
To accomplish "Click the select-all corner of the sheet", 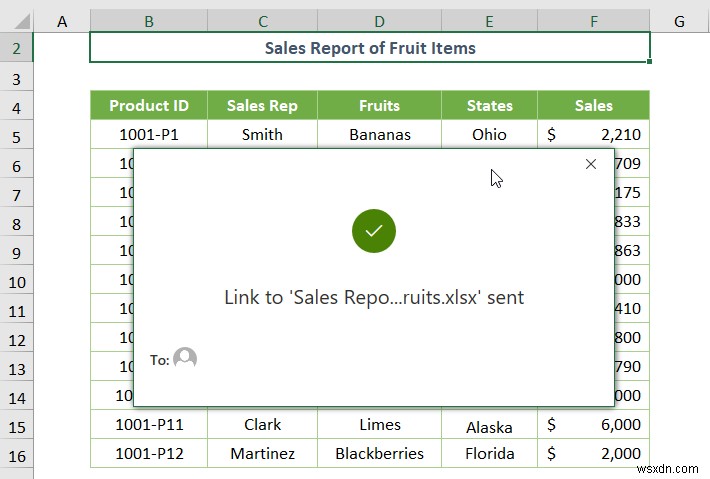I will coord(17,19).
